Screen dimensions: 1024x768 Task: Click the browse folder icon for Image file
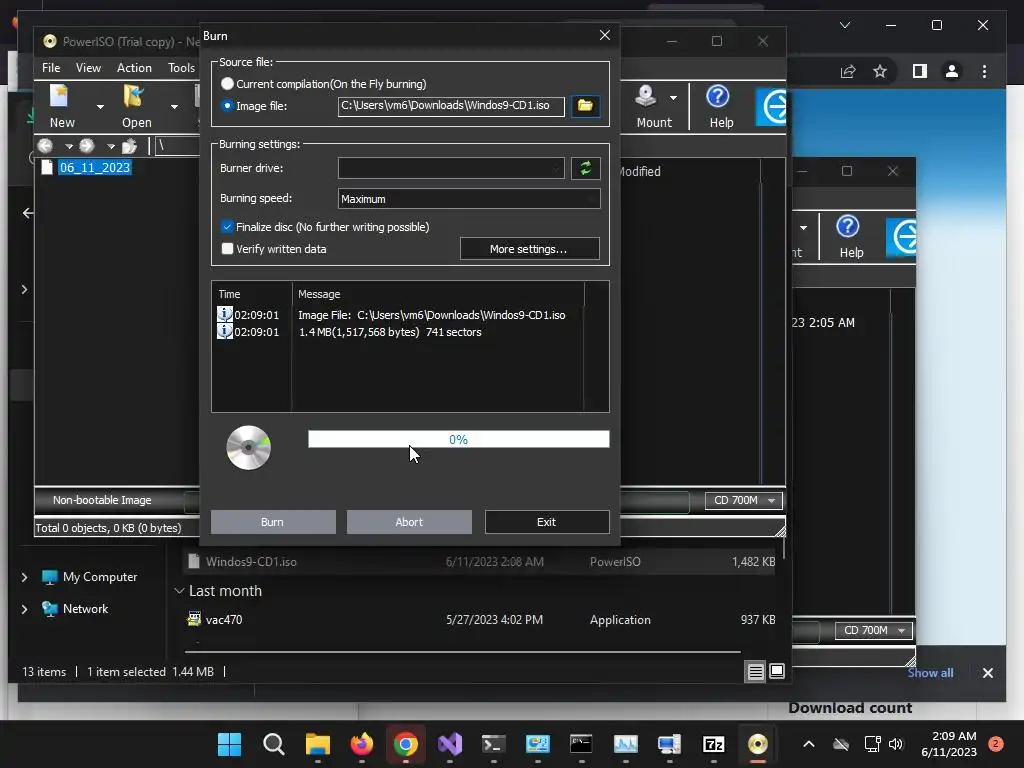[x=585, y=106]
